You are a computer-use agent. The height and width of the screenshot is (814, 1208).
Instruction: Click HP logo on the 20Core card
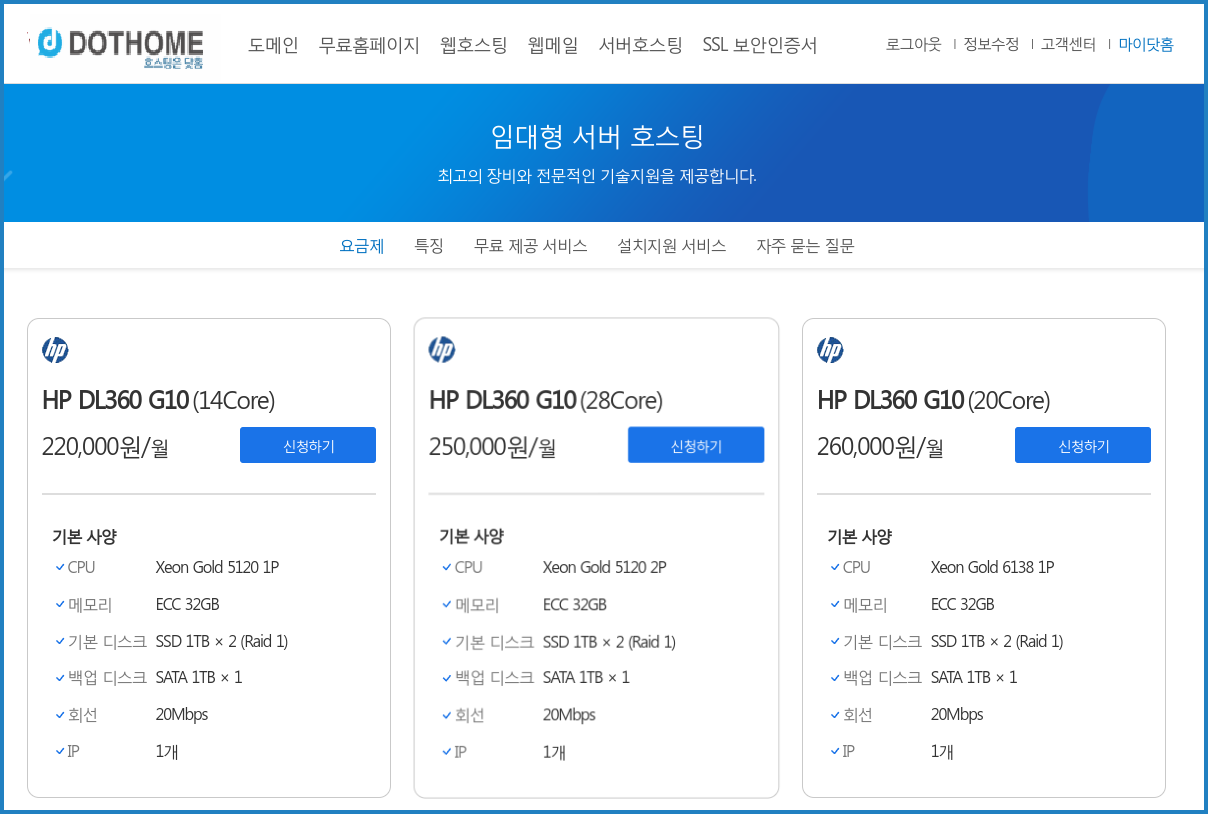tap(830, 350)
